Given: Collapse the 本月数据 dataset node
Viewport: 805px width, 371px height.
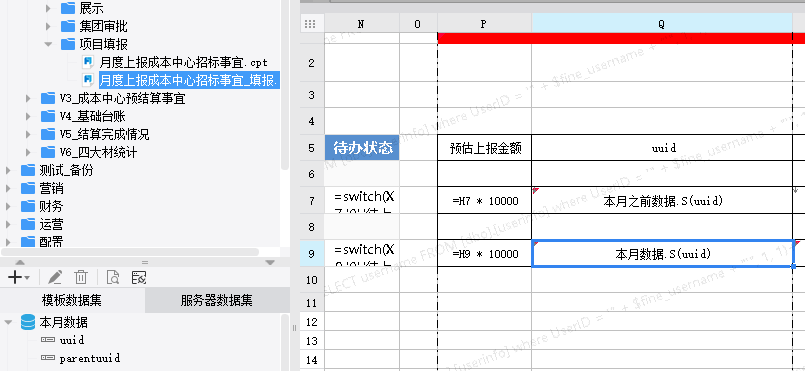Looking at the screenshot, I should click(x=8, y=322).
